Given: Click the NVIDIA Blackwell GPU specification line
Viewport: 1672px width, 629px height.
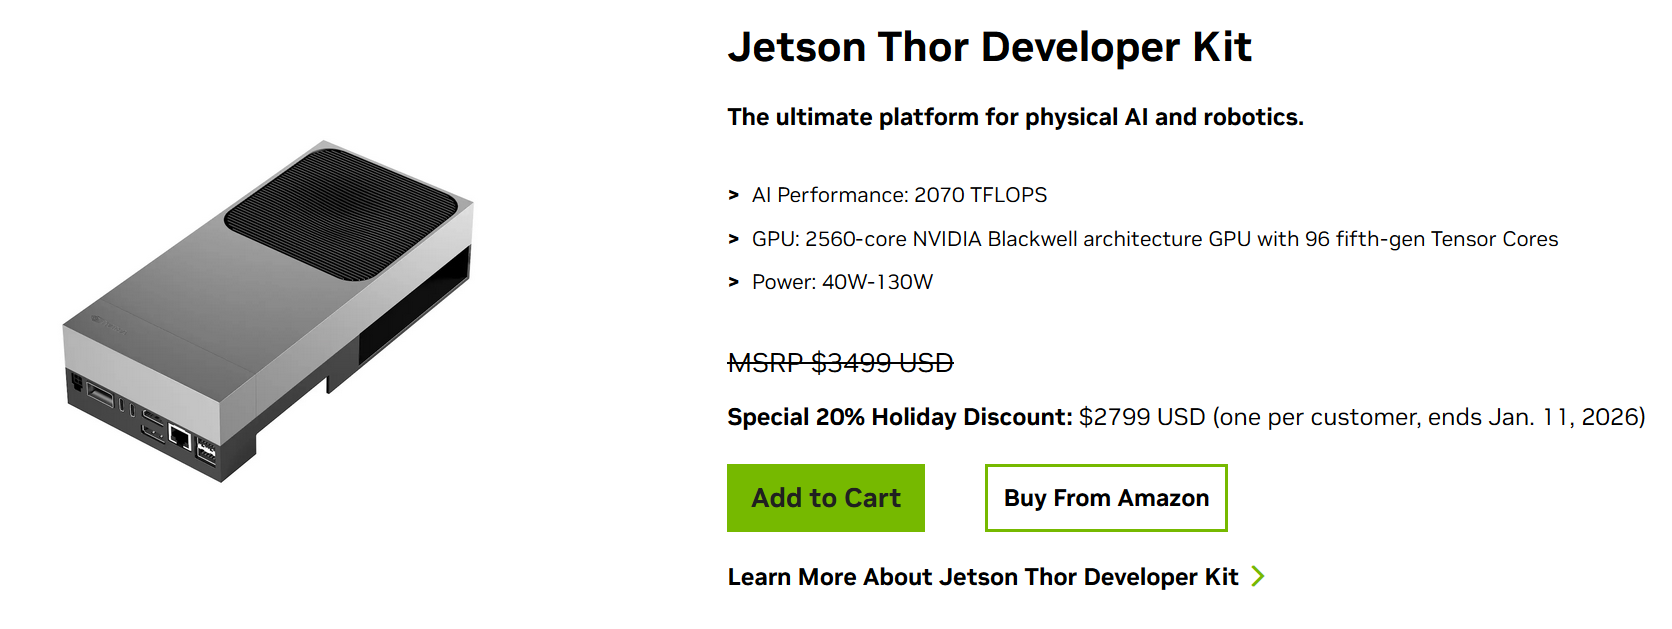Looking at the screenshot, I should click(x=1154, y=239).
